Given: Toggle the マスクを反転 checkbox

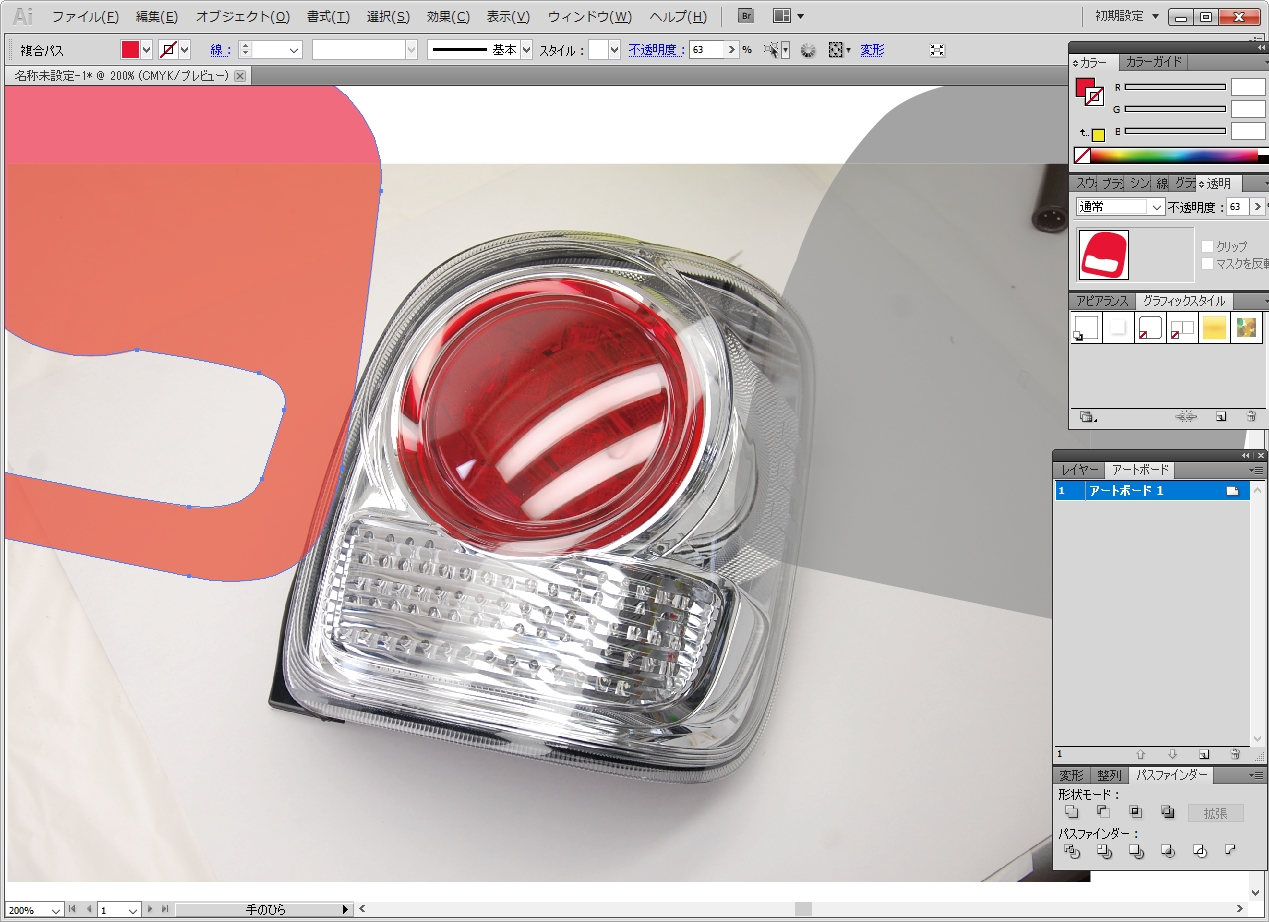Looking at the screenshot, I should click(1207, 263).
